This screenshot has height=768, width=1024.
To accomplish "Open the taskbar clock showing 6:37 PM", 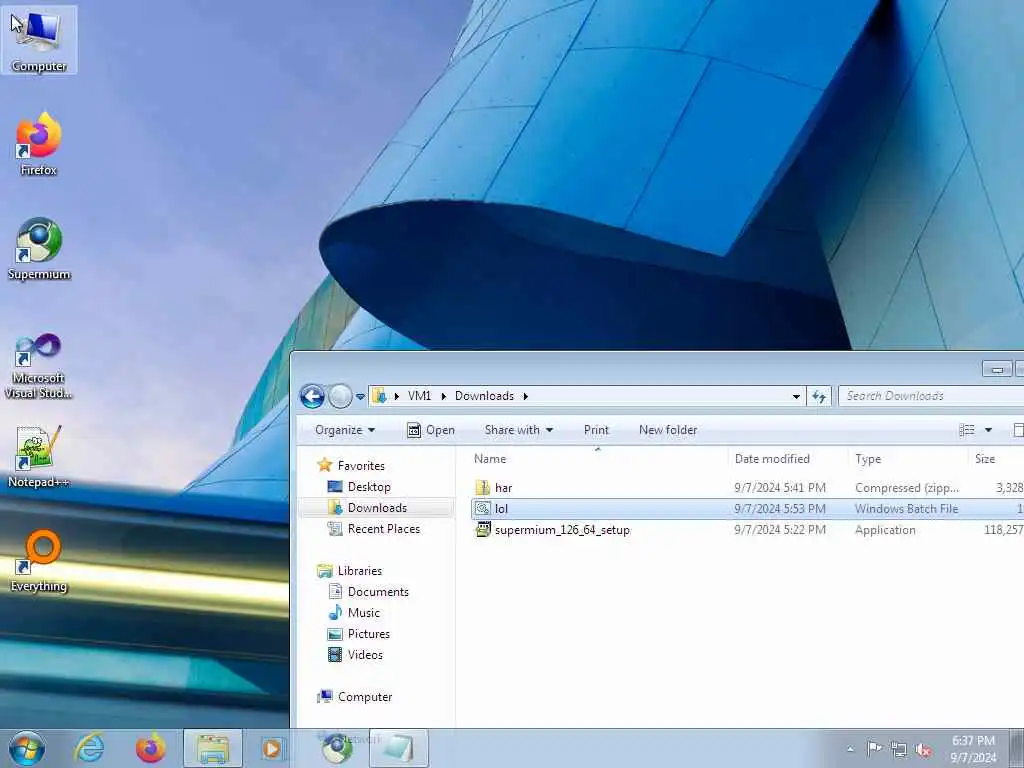I will tap(973, 749).
